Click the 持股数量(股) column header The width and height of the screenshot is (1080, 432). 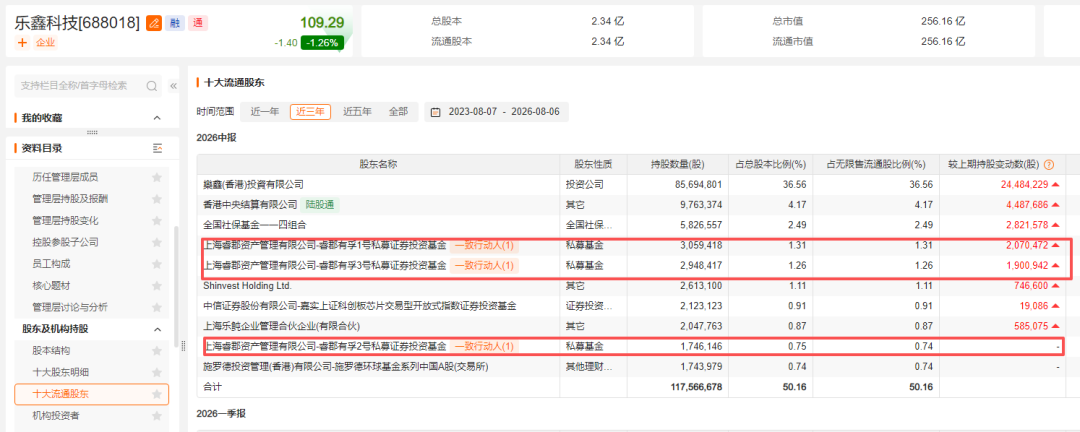coord(678,165)
